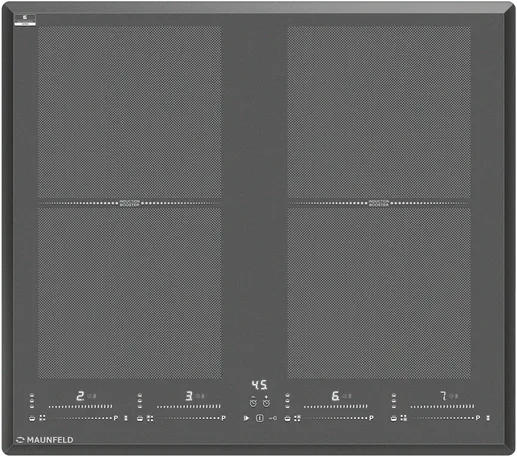Decrease timer with minus clock icon
The width and height of the screenshot is (517, 457).
pyautogui.click(x=253, y=402)
